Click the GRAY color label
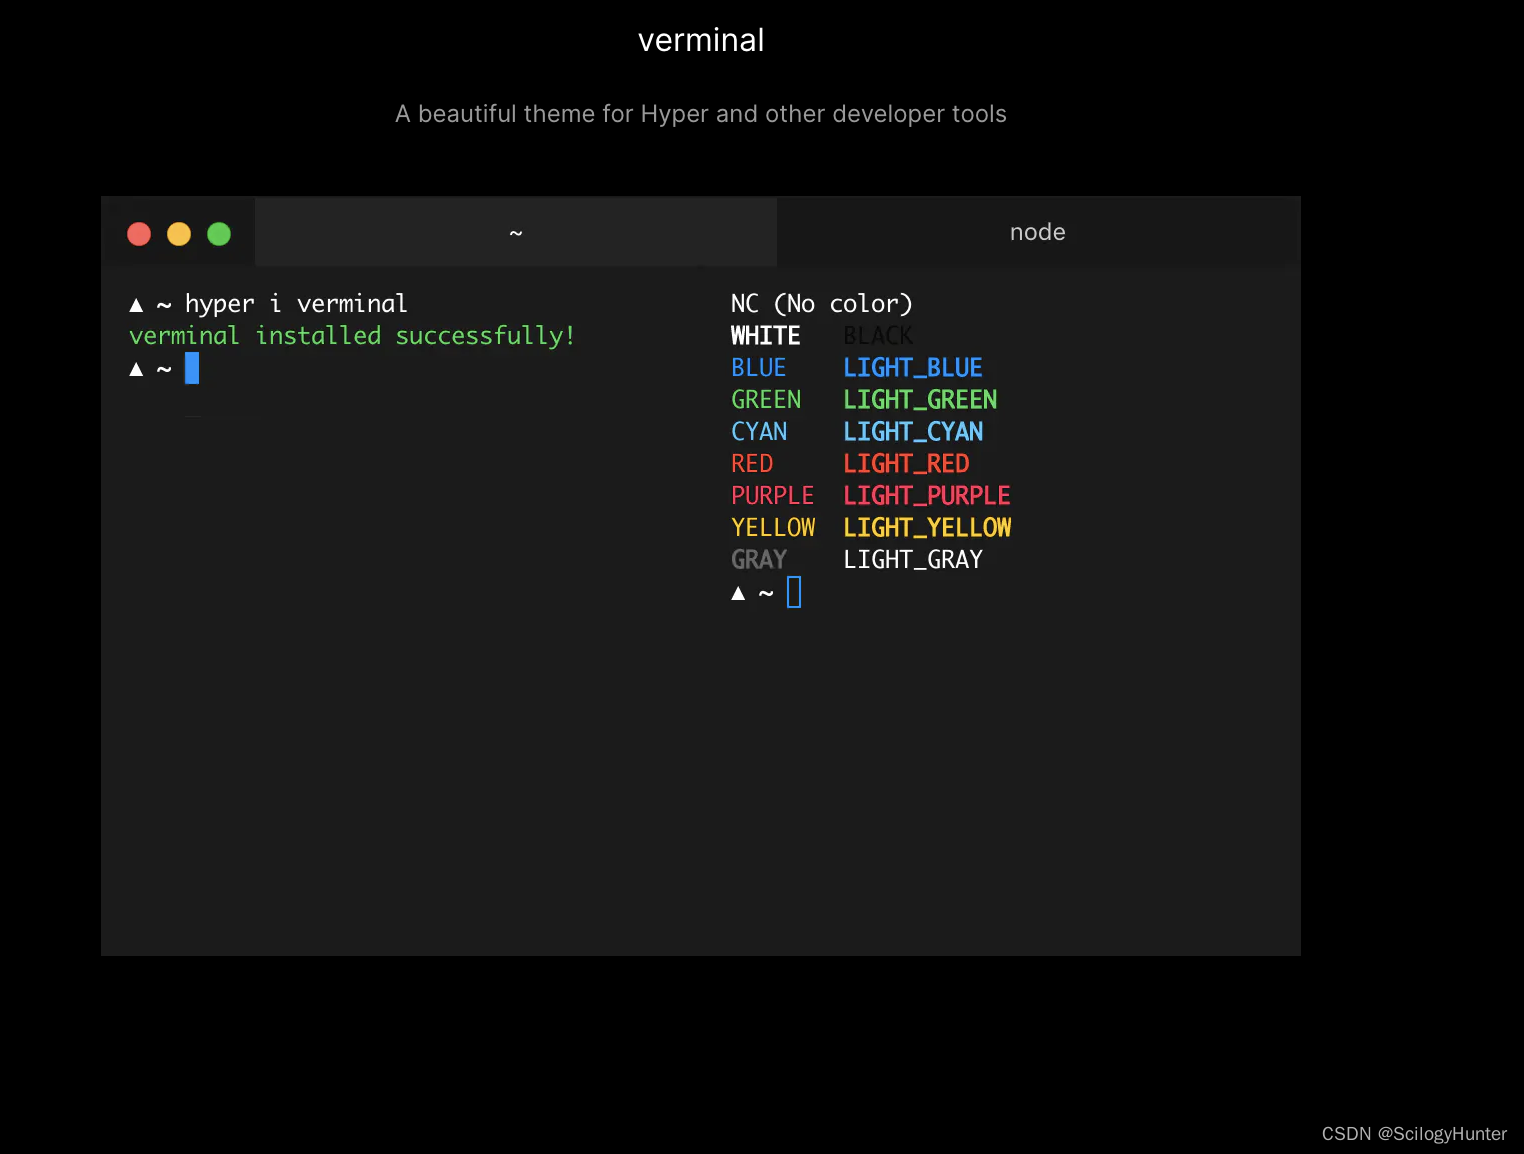Screen dimensions: 1524x1154 pyautogui.click(x=759, y=560)
